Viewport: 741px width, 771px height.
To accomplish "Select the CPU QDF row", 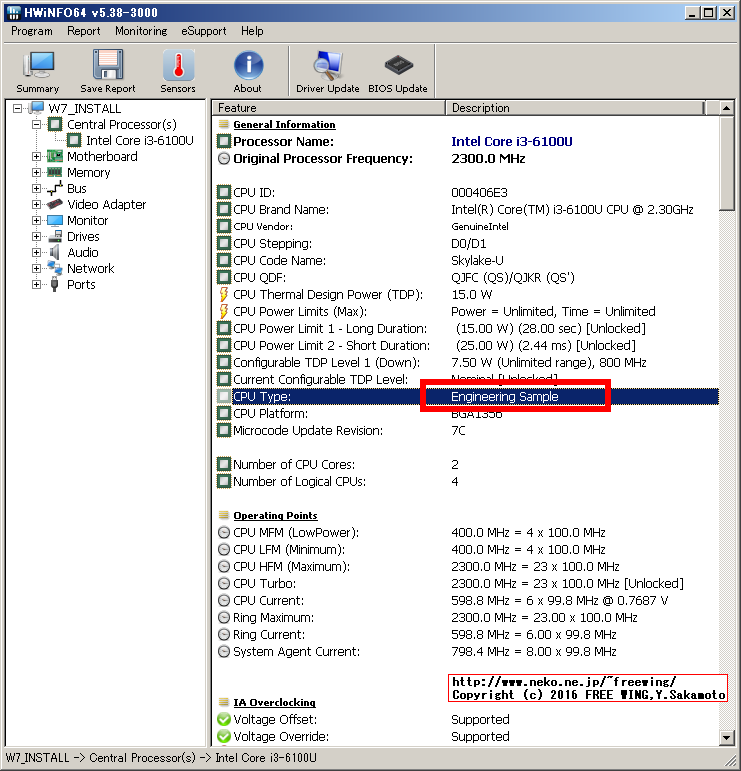I will click(468, 277).
